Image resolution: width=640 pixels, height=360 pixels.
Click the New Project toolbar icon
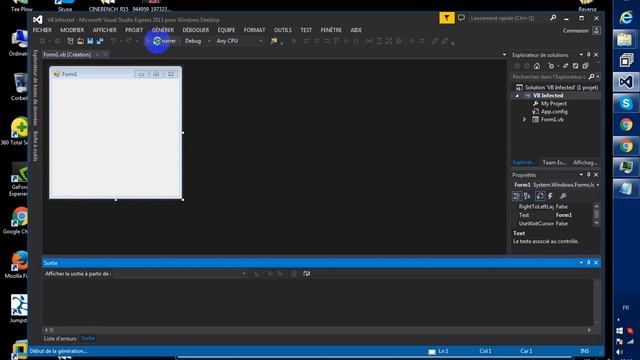(70, 41)
